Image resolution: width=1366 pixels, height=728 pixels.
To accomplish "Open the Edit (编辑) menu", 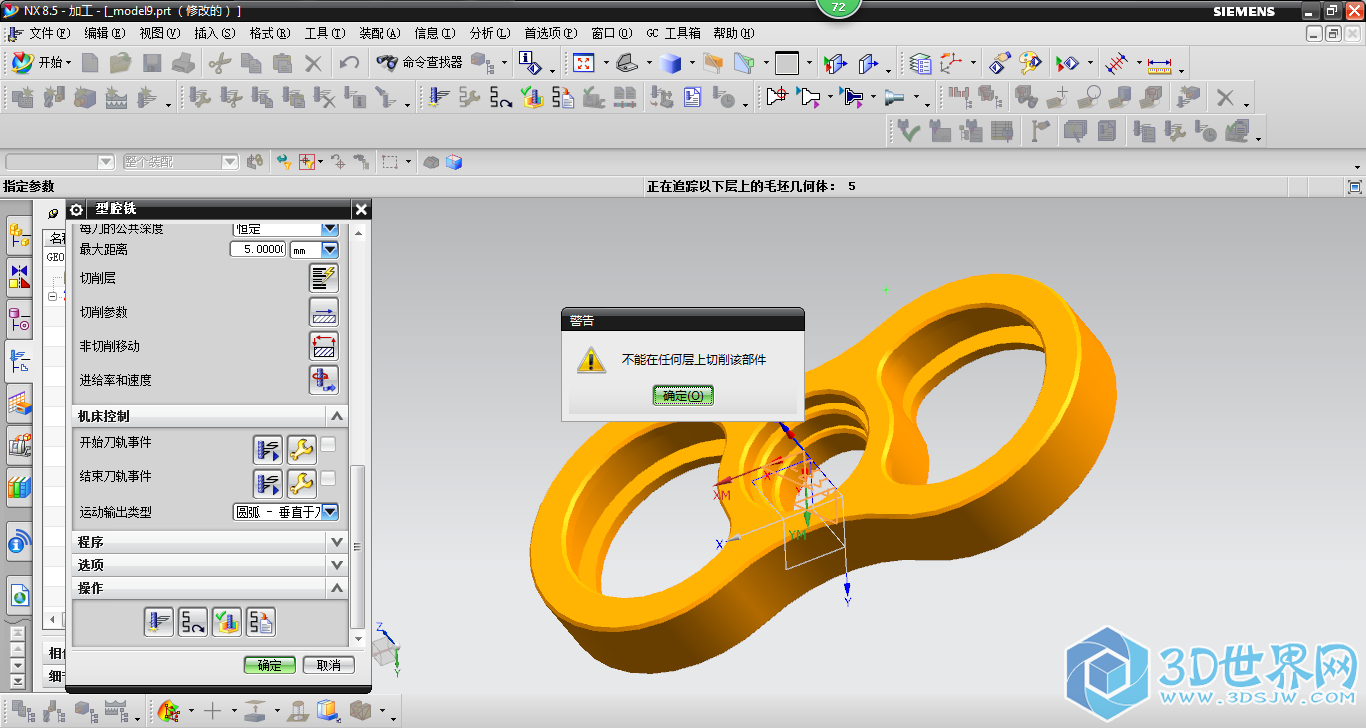I will tap(105, 33).
